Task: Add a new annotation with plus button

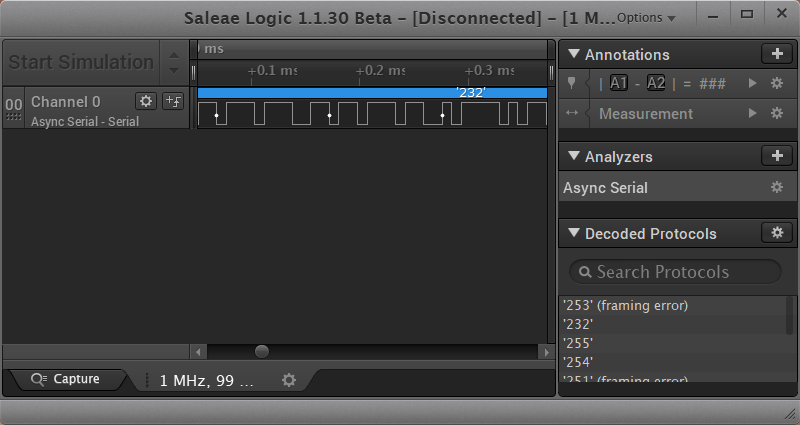Action: click(x=777, y=54)
